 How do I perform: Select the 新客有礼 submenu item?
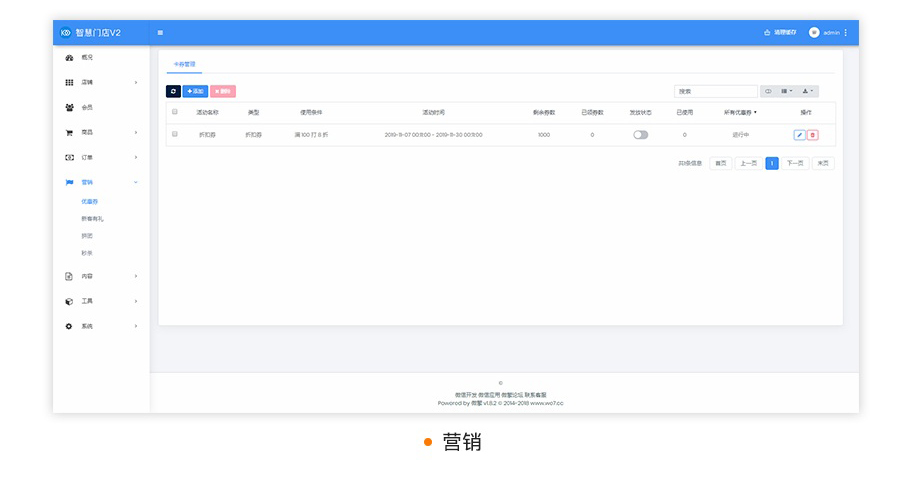click(92, 219)
